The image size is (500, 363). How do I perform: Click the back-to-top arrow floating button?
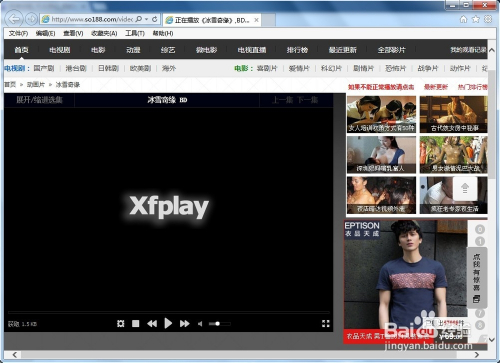pos(465,189)
